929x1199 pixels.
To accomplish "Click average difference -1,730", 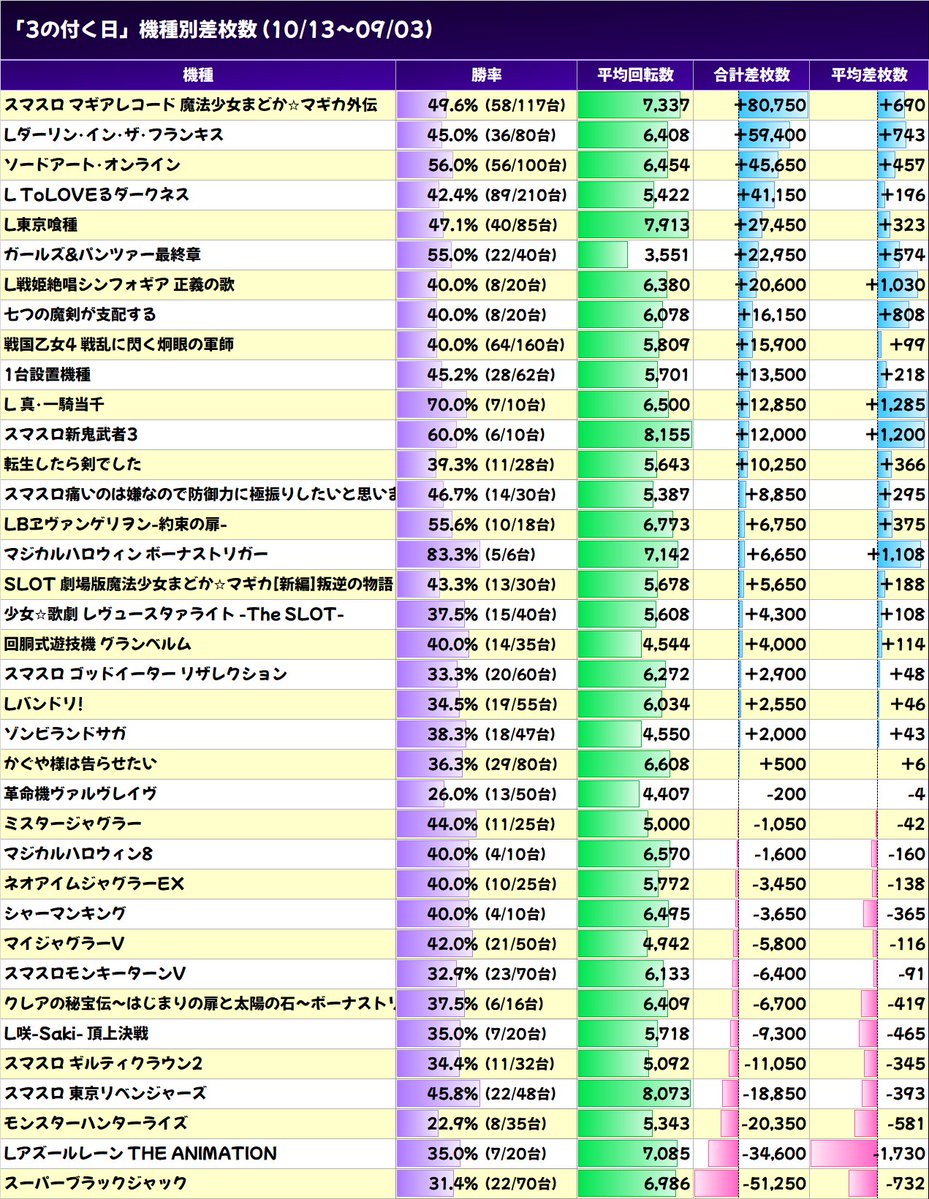I will (x=899, y=1153).
